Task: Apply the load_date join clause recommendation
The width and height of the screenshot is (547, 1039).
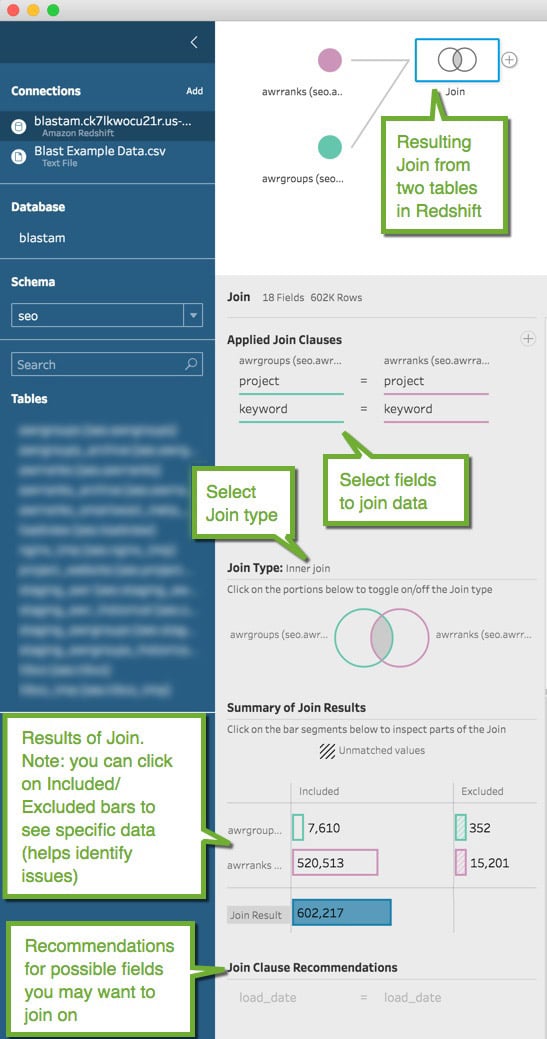Action: 340,997
